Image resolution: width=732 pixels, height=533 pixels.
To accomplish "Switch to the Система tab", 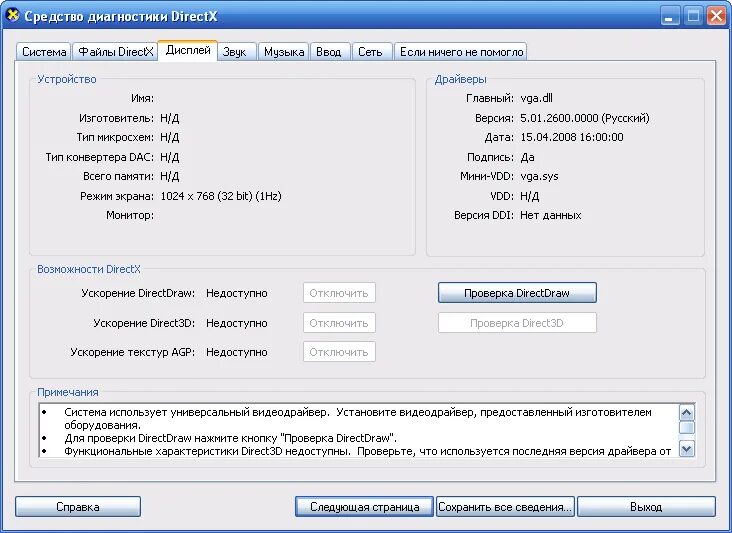I will (44, 52).
